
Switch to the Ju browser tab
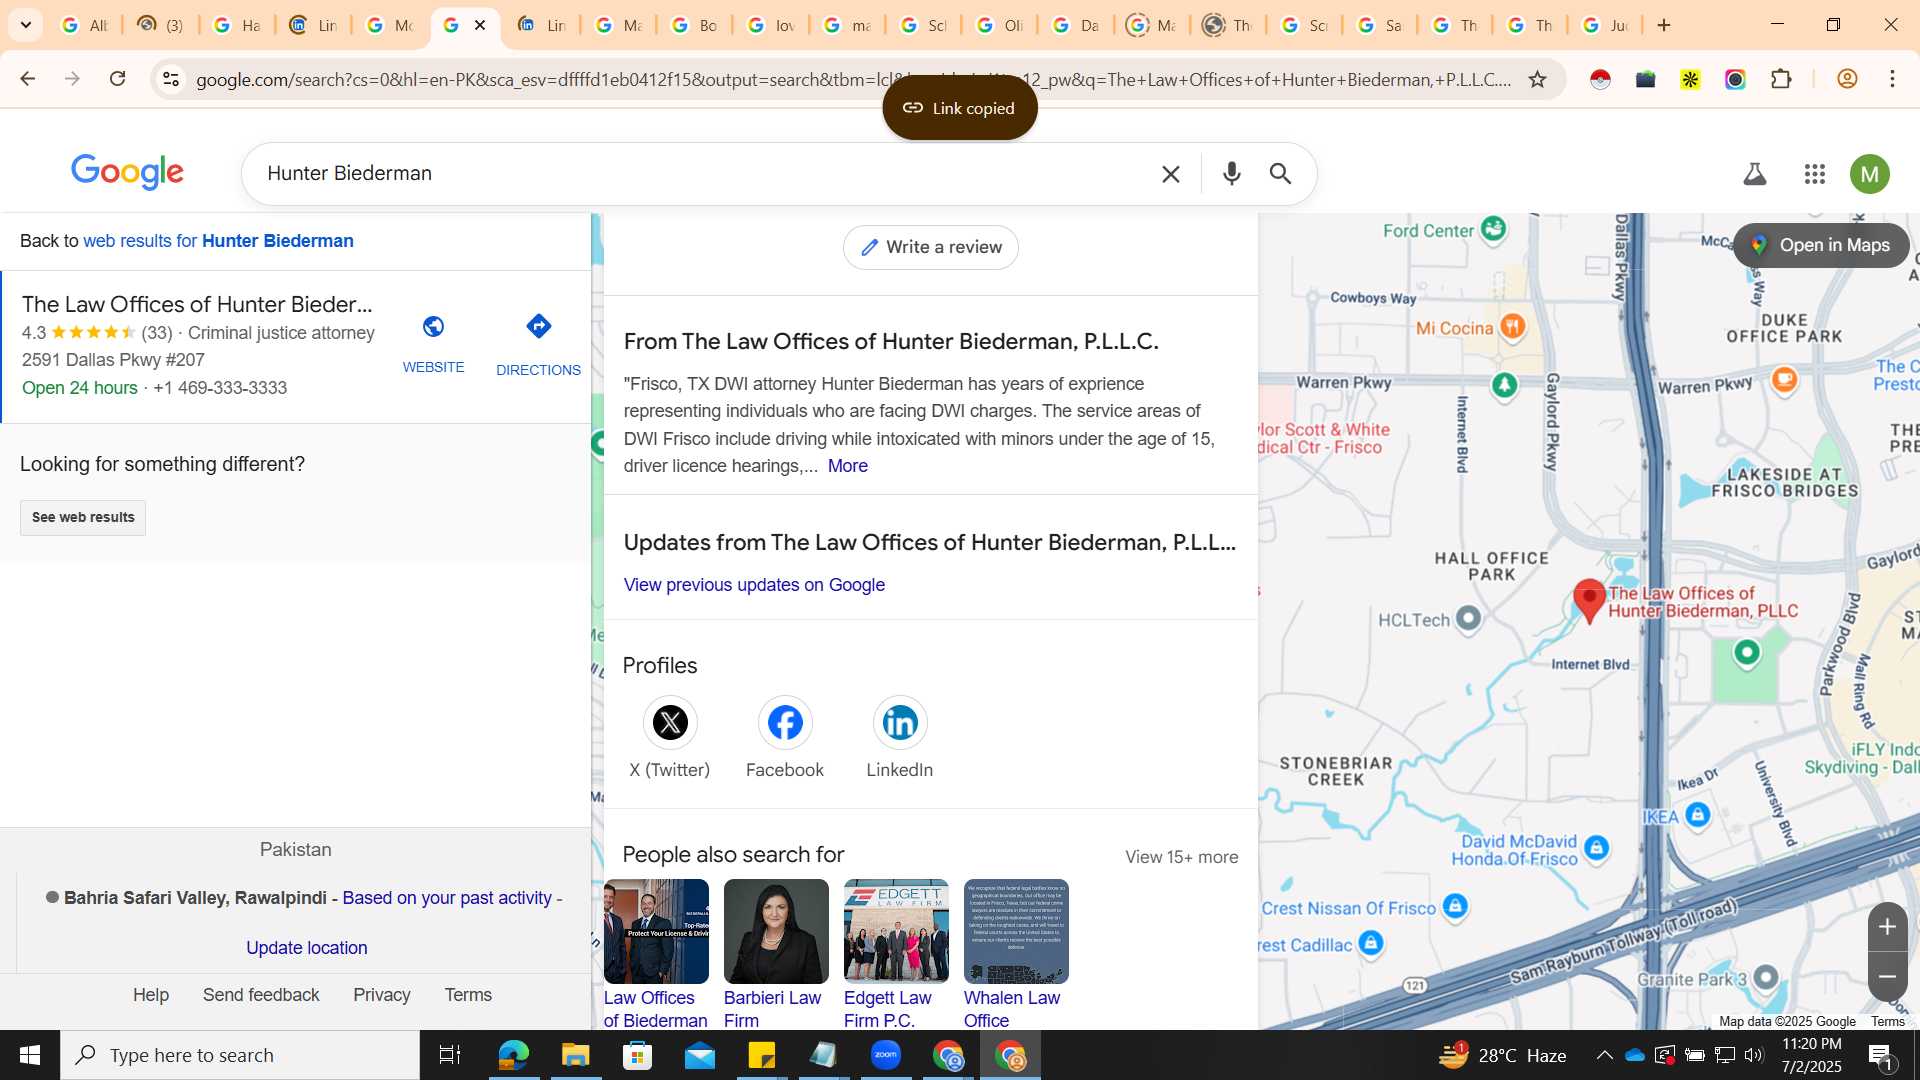pyautogui.click(x=1605, y=25)
